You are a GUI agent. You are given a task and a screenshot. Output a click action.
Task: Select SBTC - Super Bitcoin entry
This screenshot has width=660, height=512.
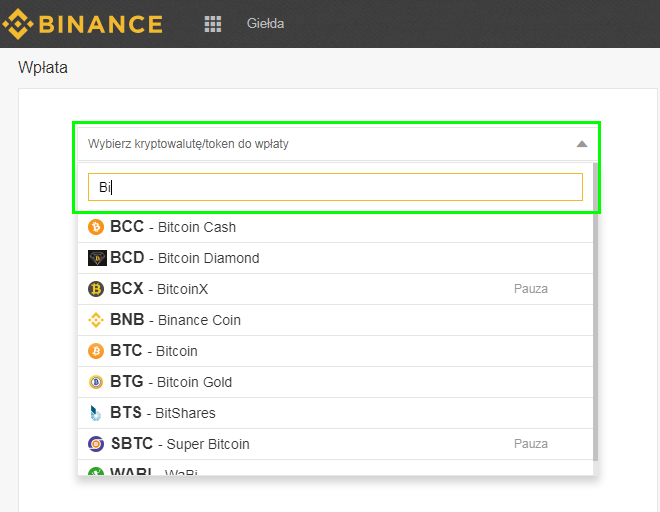[x=335, y=444]
